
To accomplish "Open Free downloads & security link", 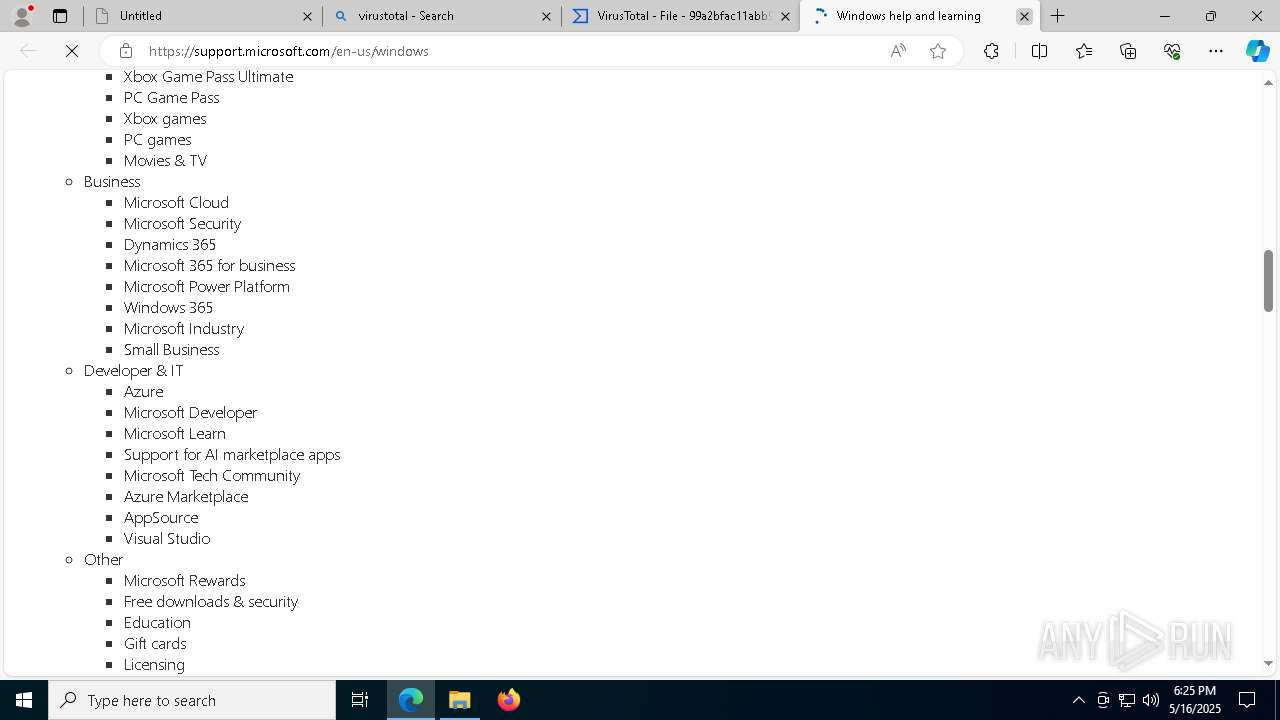I will [211, 602].
